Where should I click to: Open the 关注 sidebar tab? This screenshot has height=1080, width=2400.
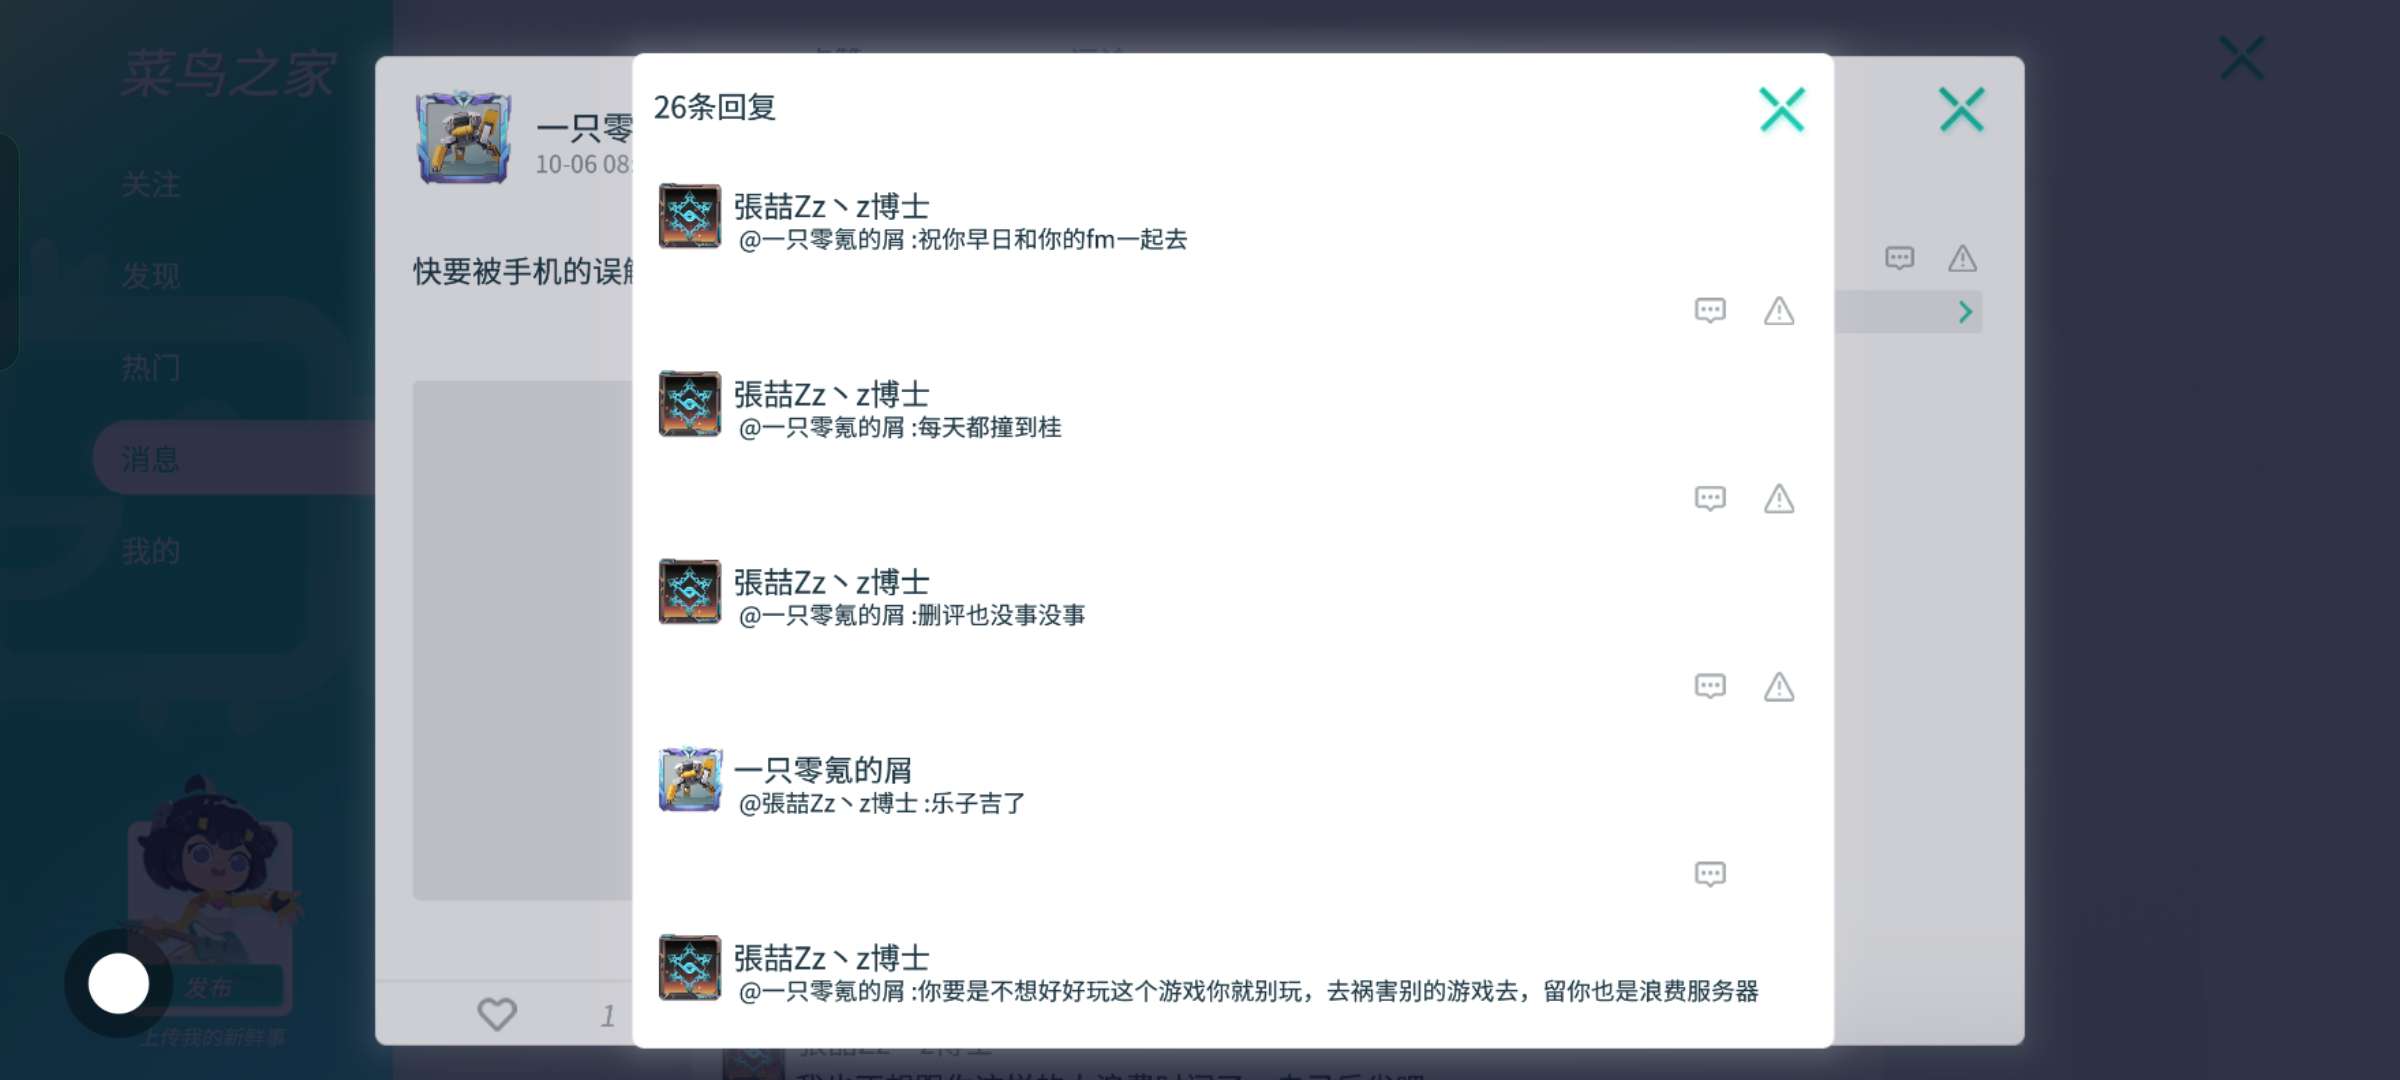pos(151,185)
